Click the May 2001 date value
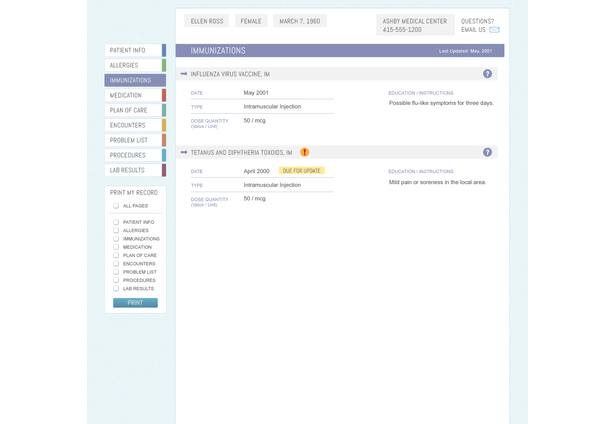The height and width of the screenshot is (424, 615). click(256, 93)
